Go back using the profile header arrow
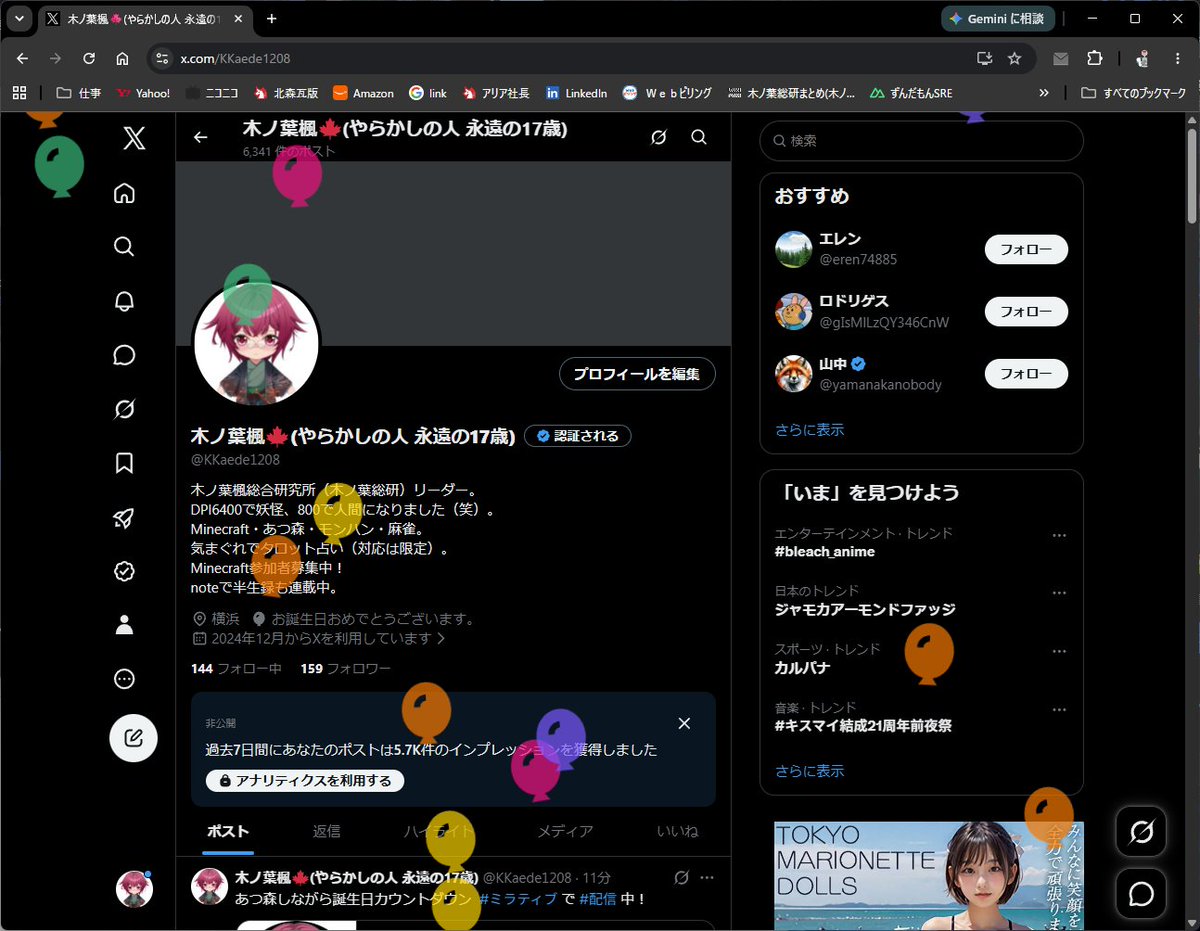 201,138
